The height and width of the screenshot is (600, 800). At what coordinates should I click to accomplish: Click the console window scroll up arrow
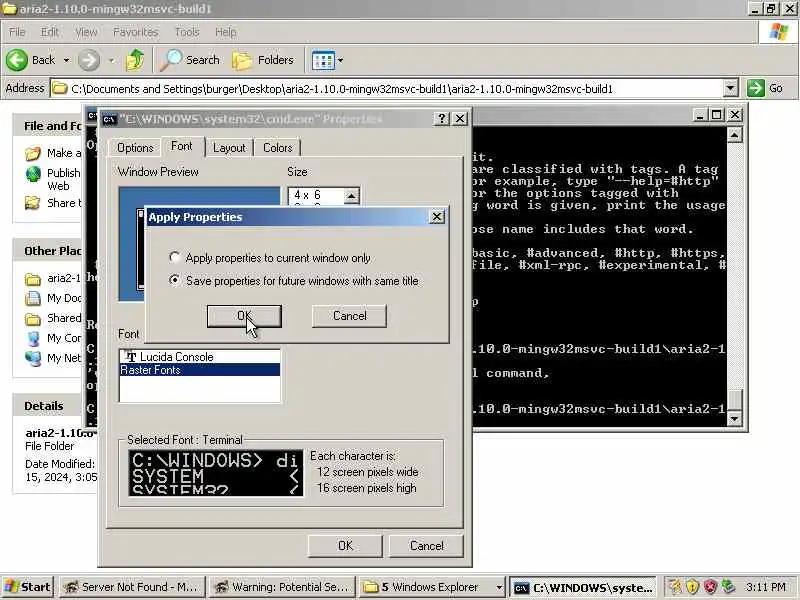pos(734,135)
